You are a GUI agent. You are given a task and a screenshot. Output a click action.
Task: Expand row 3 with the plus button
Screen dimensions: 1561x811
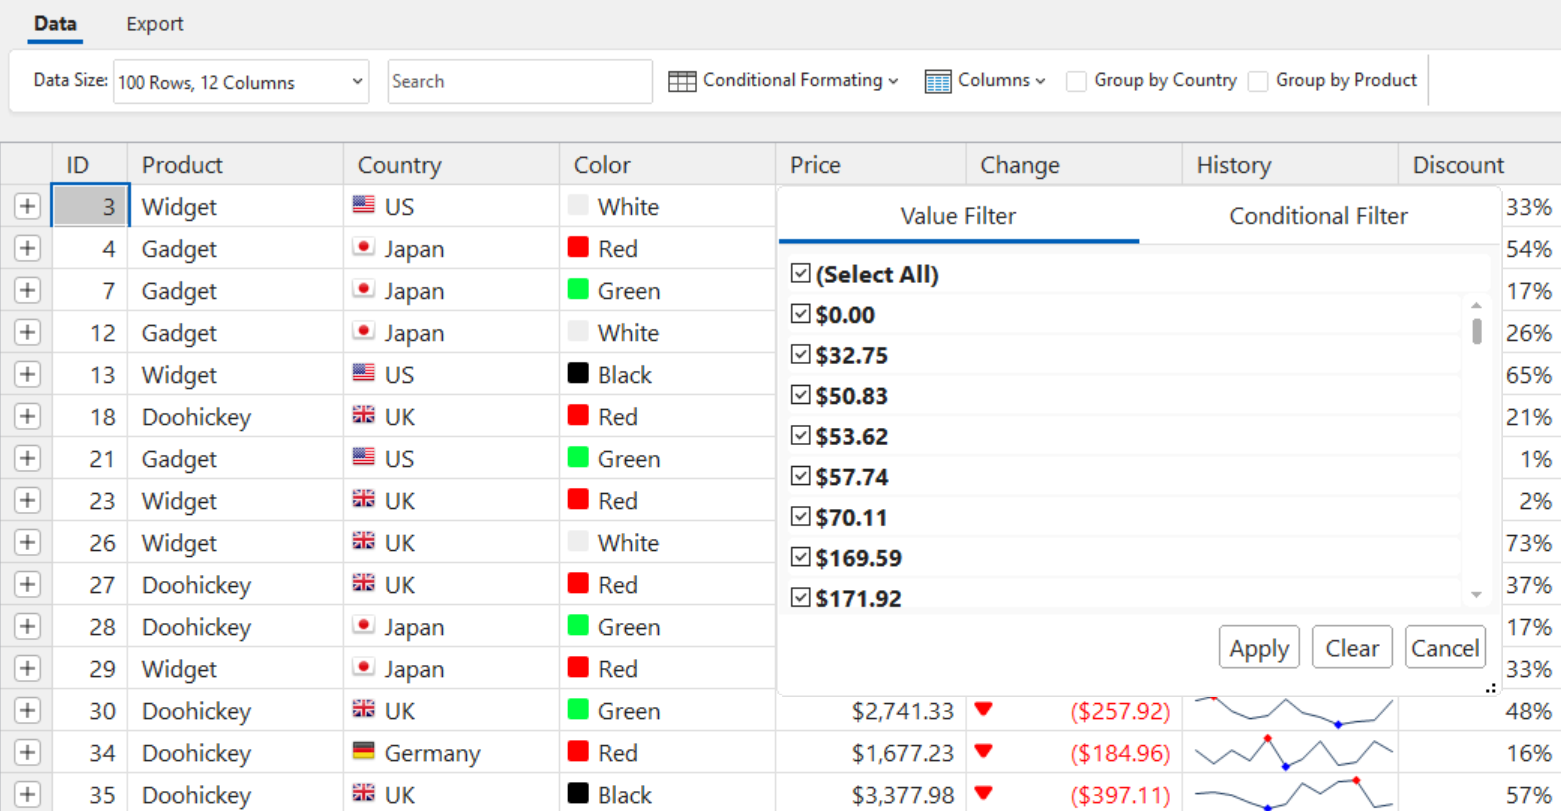click(x=27, y=206)
